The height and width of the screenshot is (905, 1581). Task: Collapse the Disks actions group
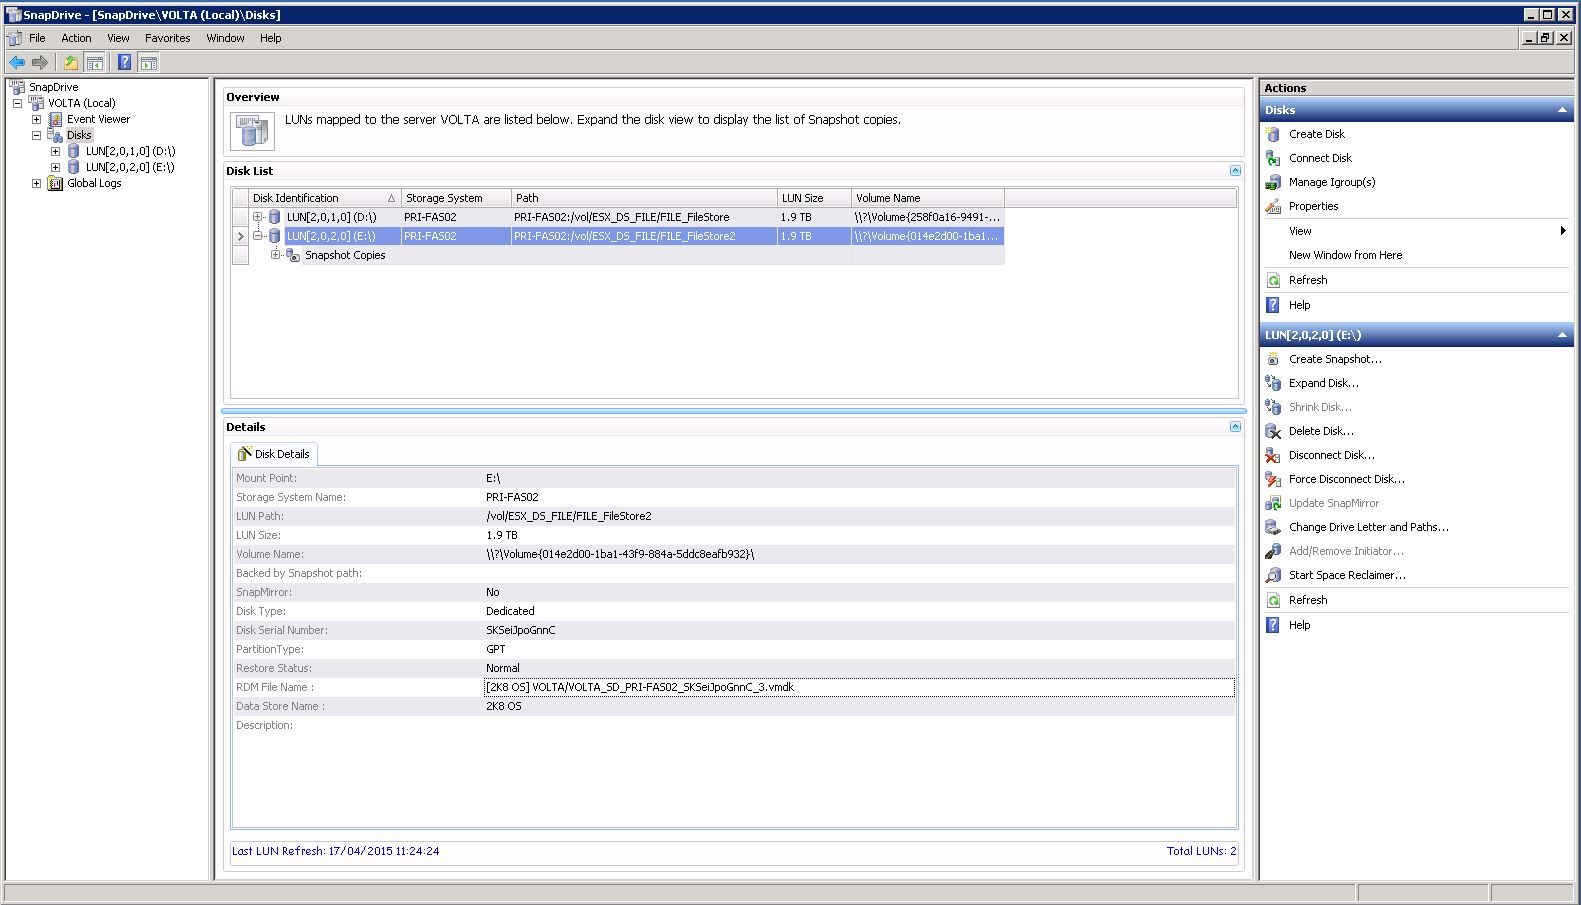[x=1562, y=110]
